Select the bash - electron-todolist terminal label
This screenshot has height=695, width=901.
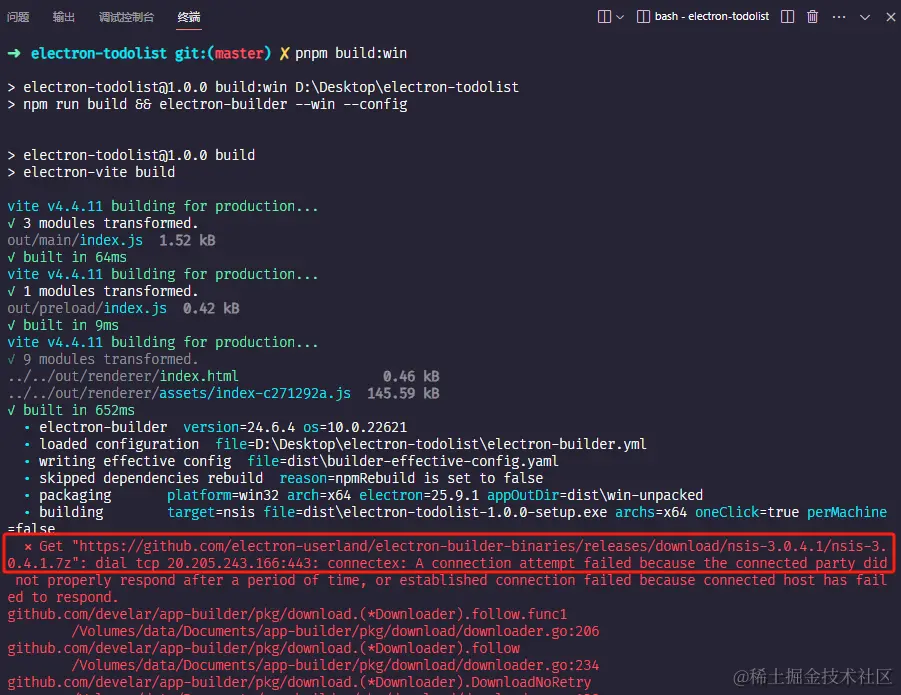[711, 17]
